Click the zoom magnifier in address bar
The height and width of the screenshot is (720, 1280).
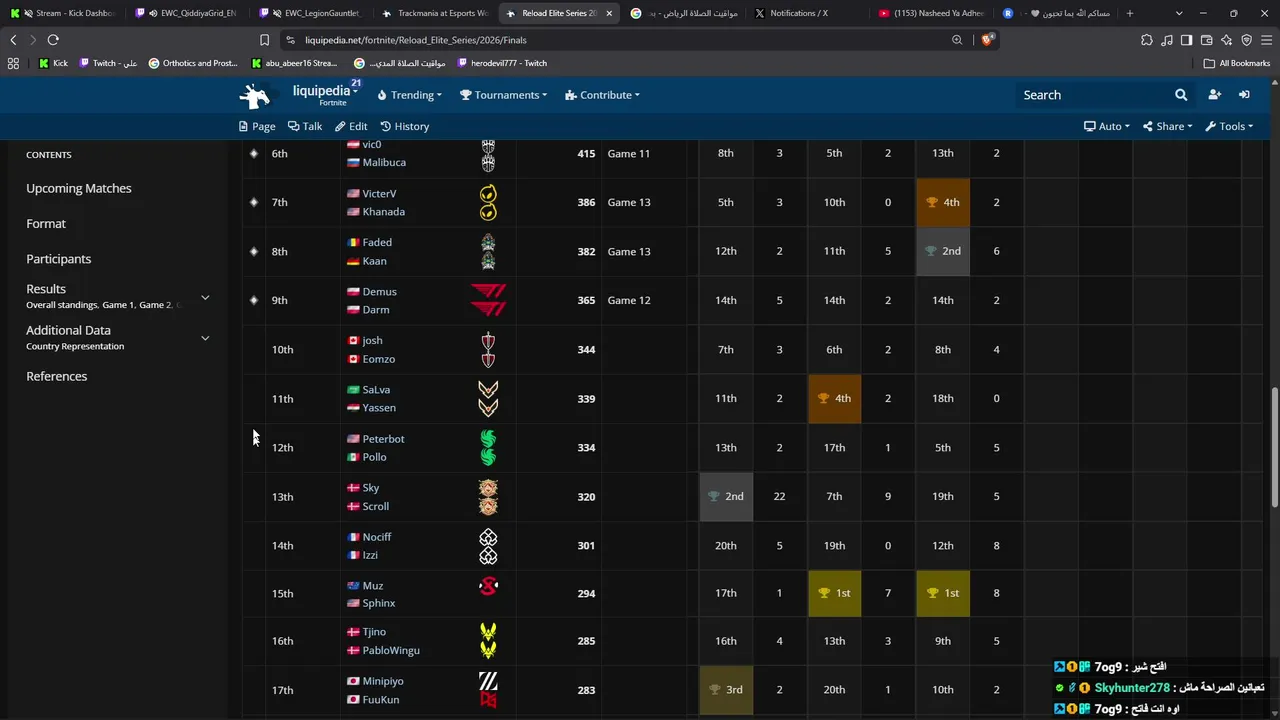957,40
